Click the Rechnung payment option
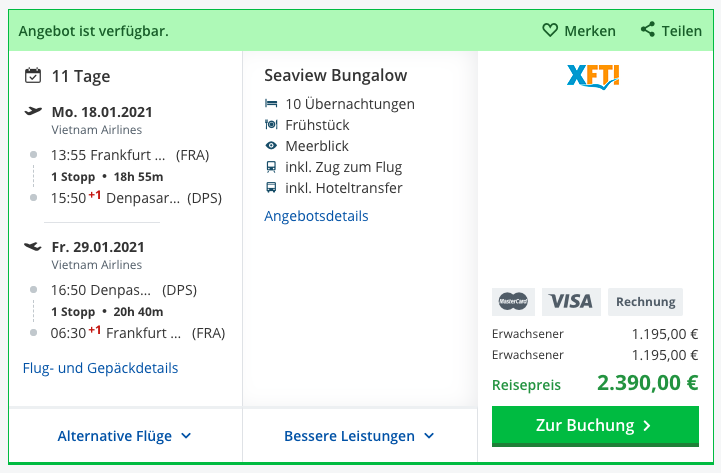 [x=645, y=302]
